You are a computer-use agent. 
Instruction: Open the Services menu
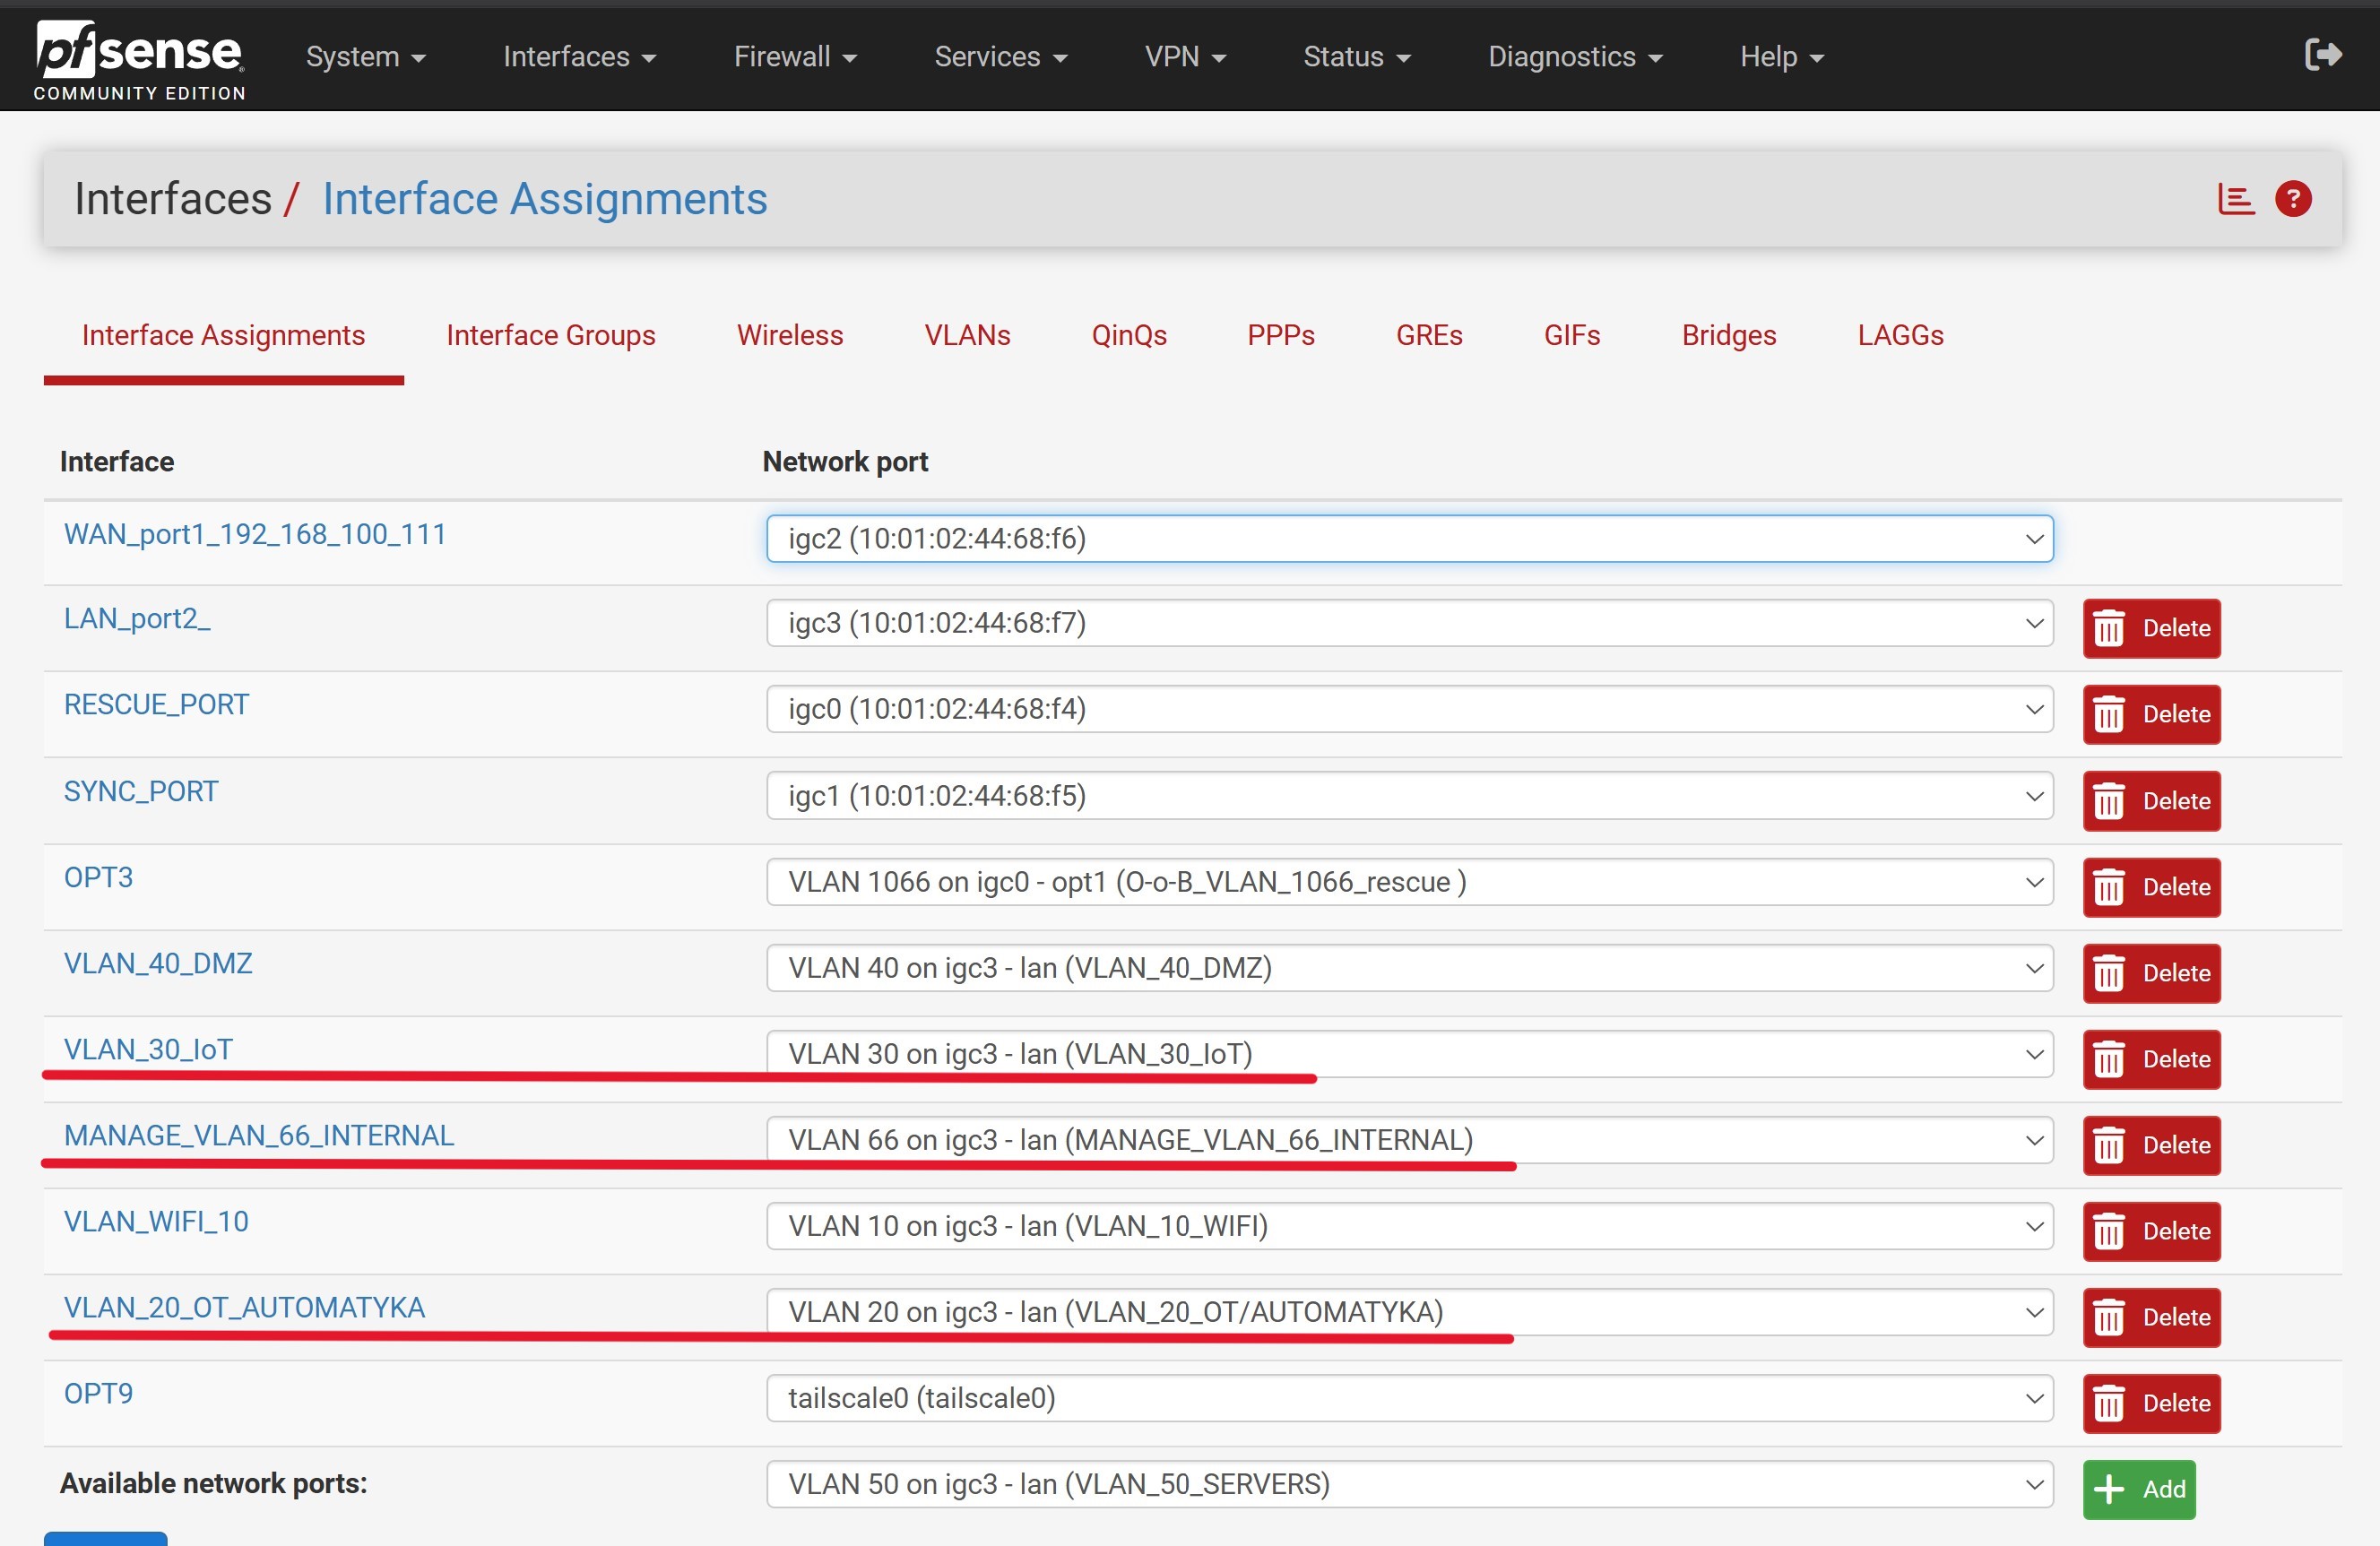[x=1000, y=56]
